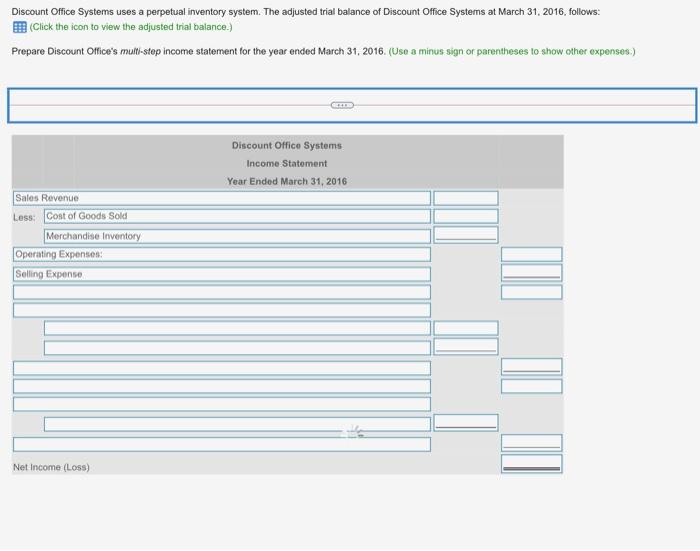
Task: Click the Cost of Goods Sold amount box
Action: 466,216
